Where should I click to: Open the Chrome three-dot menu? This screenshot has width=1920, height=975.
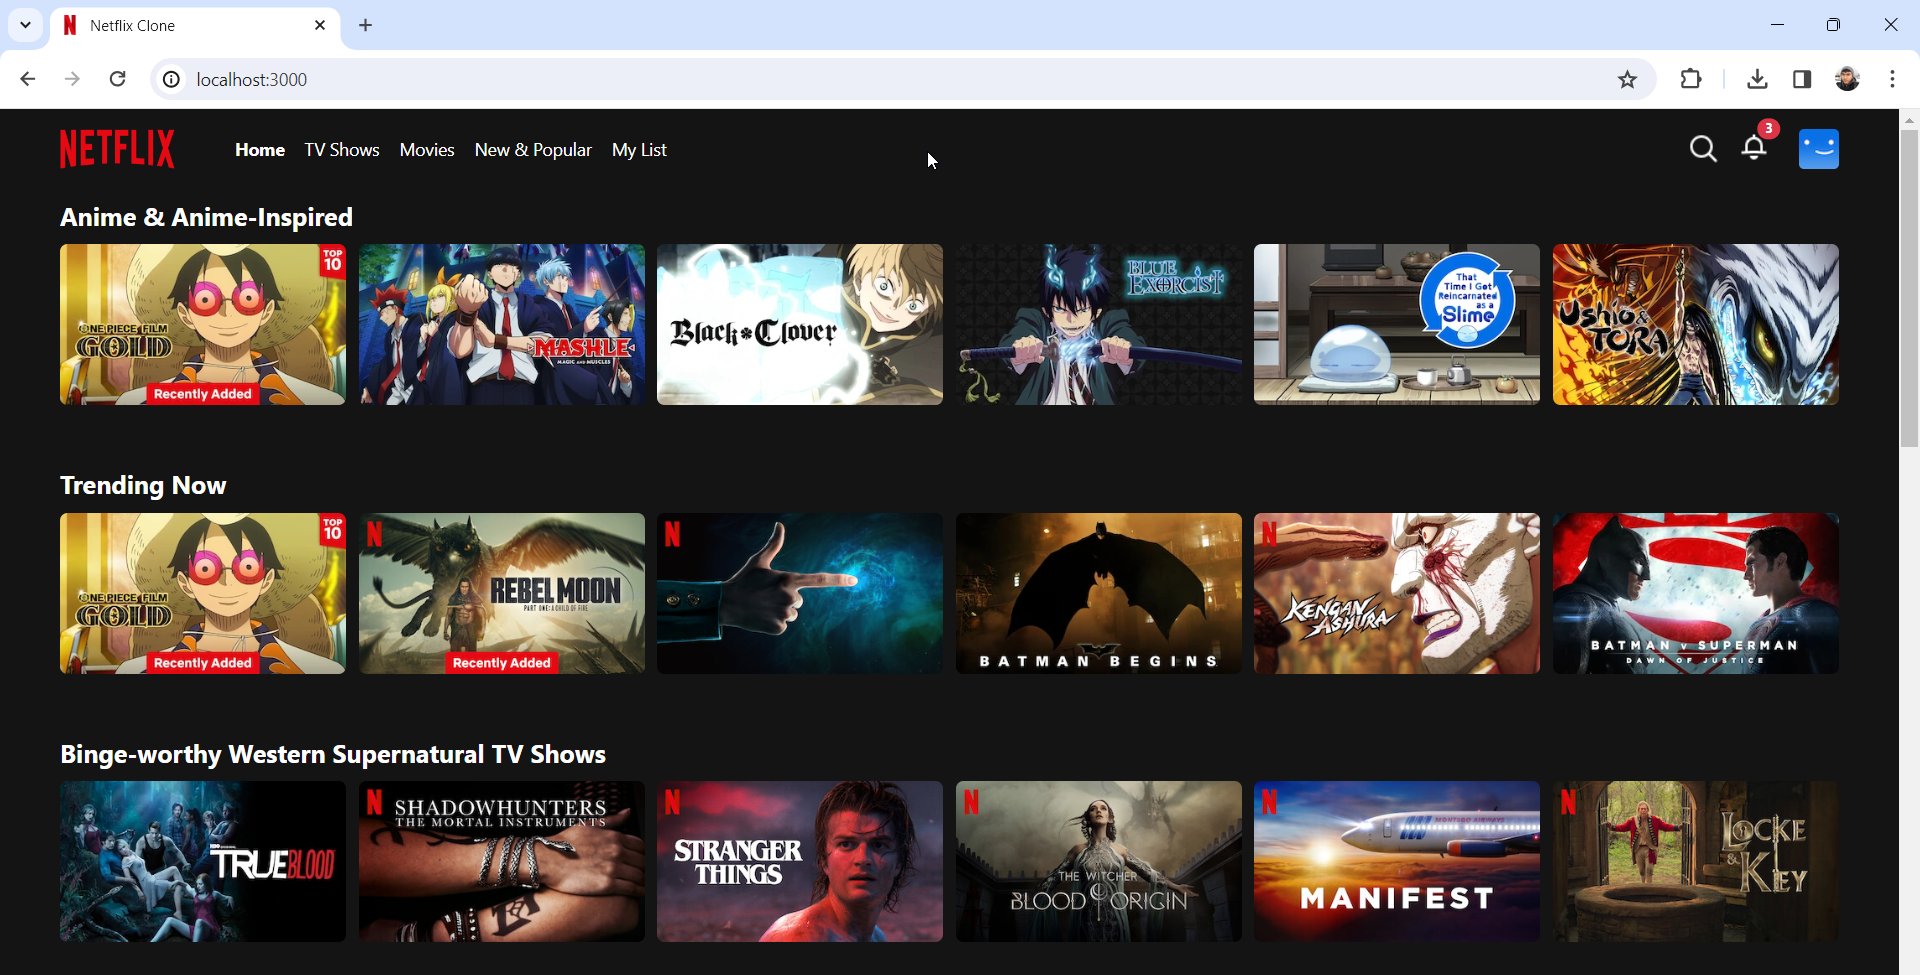(1892, 79)
